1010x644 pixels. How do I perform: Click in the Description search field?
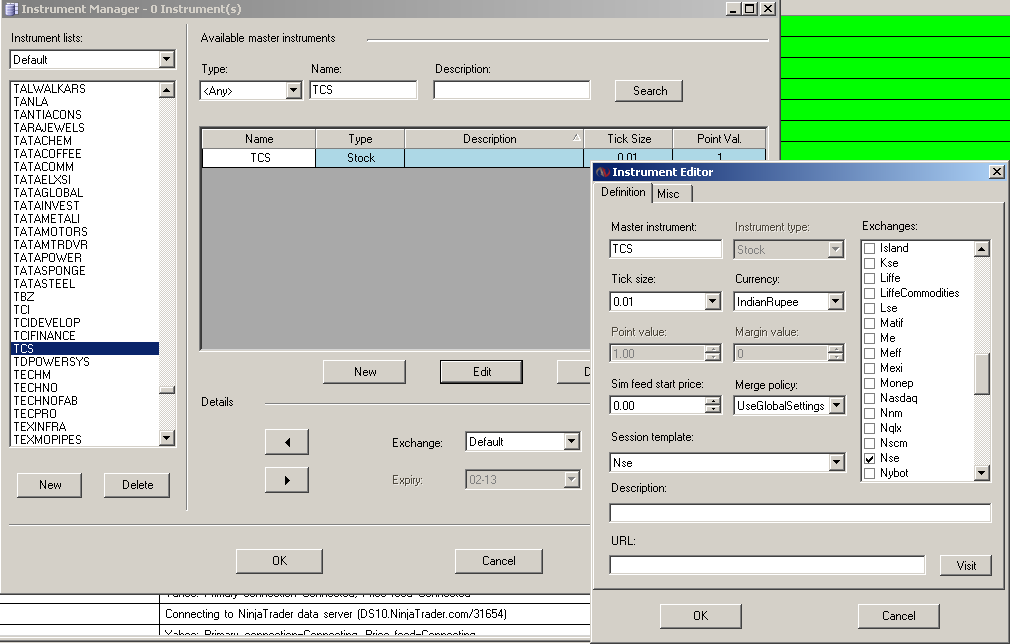pyautogui.click(x=512, y=90)
